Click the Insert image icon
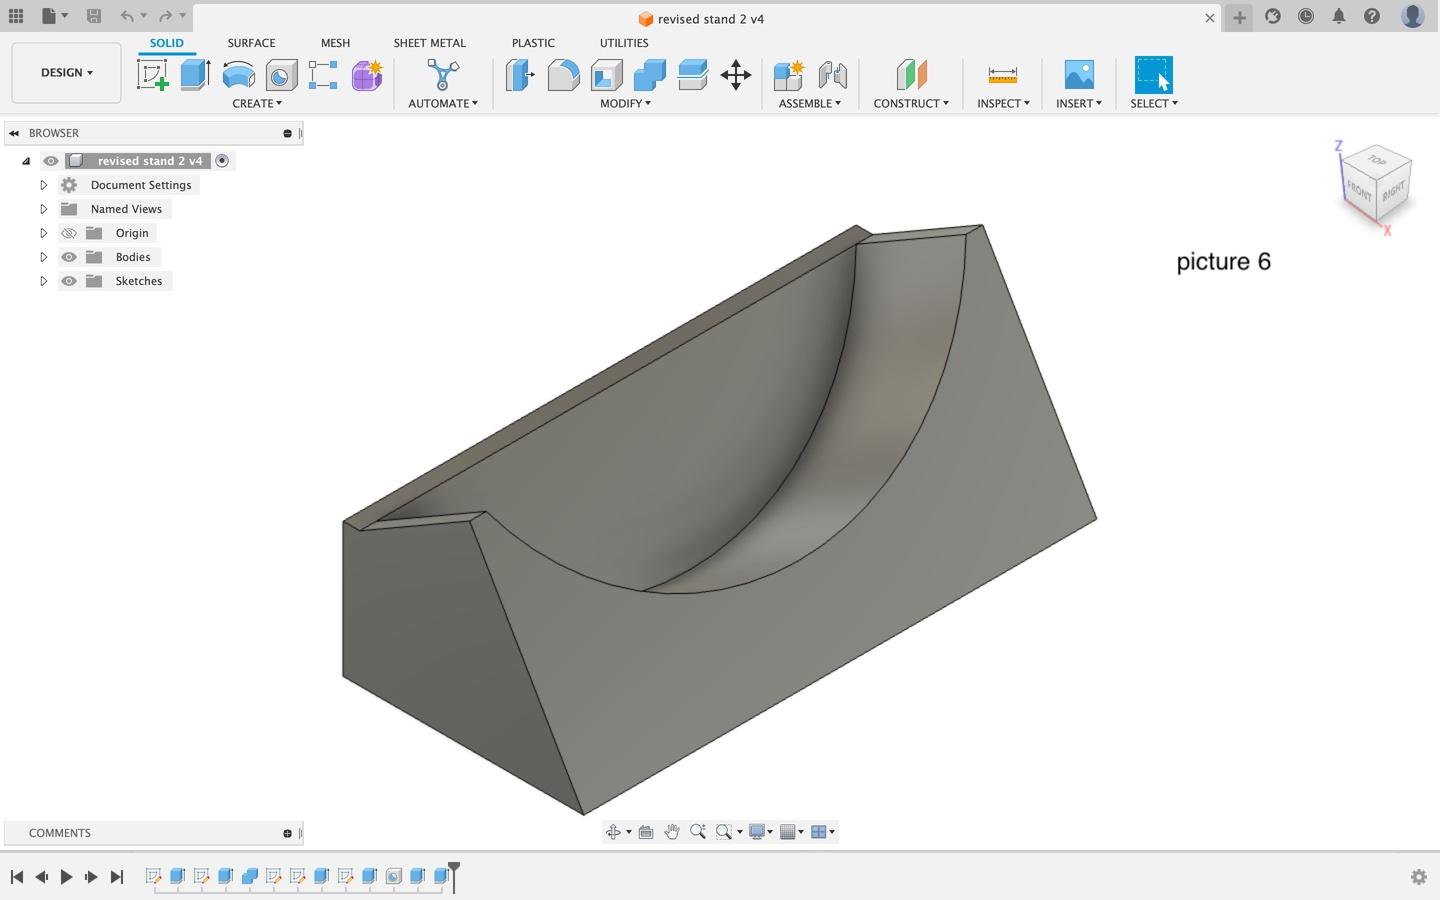Image resolution: width=1440 pixels, height=900 pixels. point(1078,75)
